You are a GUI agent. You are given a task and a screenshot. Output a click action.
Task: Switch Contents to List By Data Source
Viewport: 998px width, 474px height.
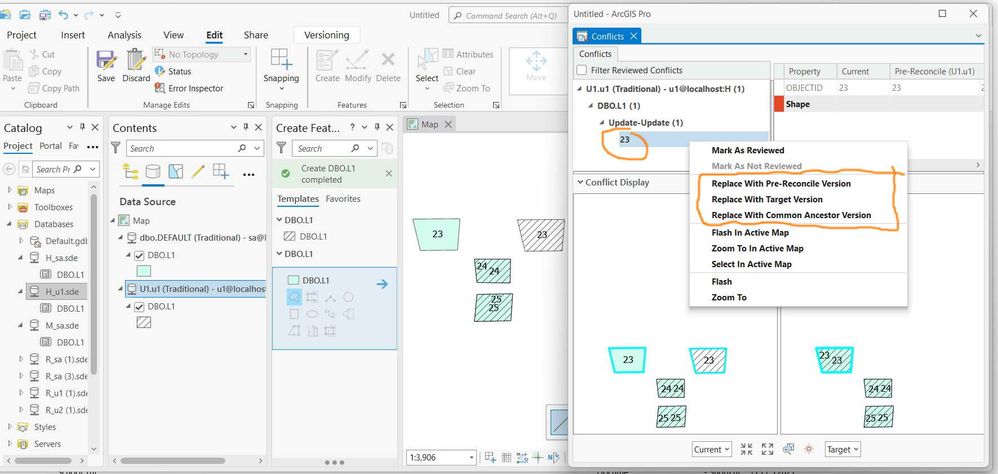click(153, 171)
